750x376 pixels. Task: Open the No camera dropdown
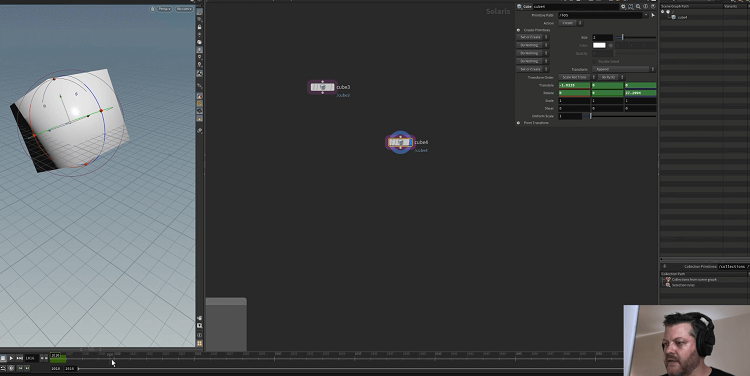coord(184,9)
